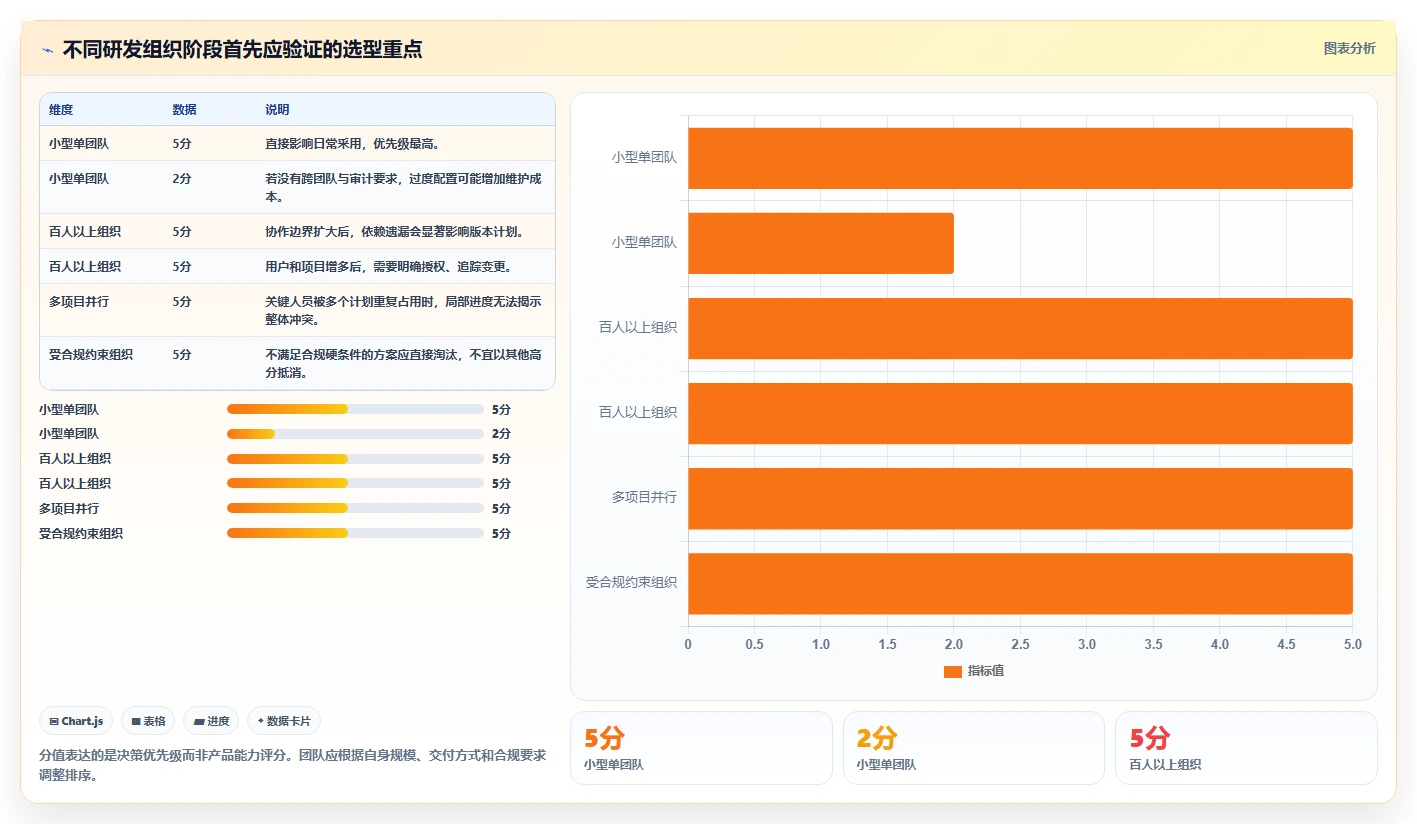Click the 小型单团队 progress bar showing 2分
The image size is (1417, 824).
(355, 434)
